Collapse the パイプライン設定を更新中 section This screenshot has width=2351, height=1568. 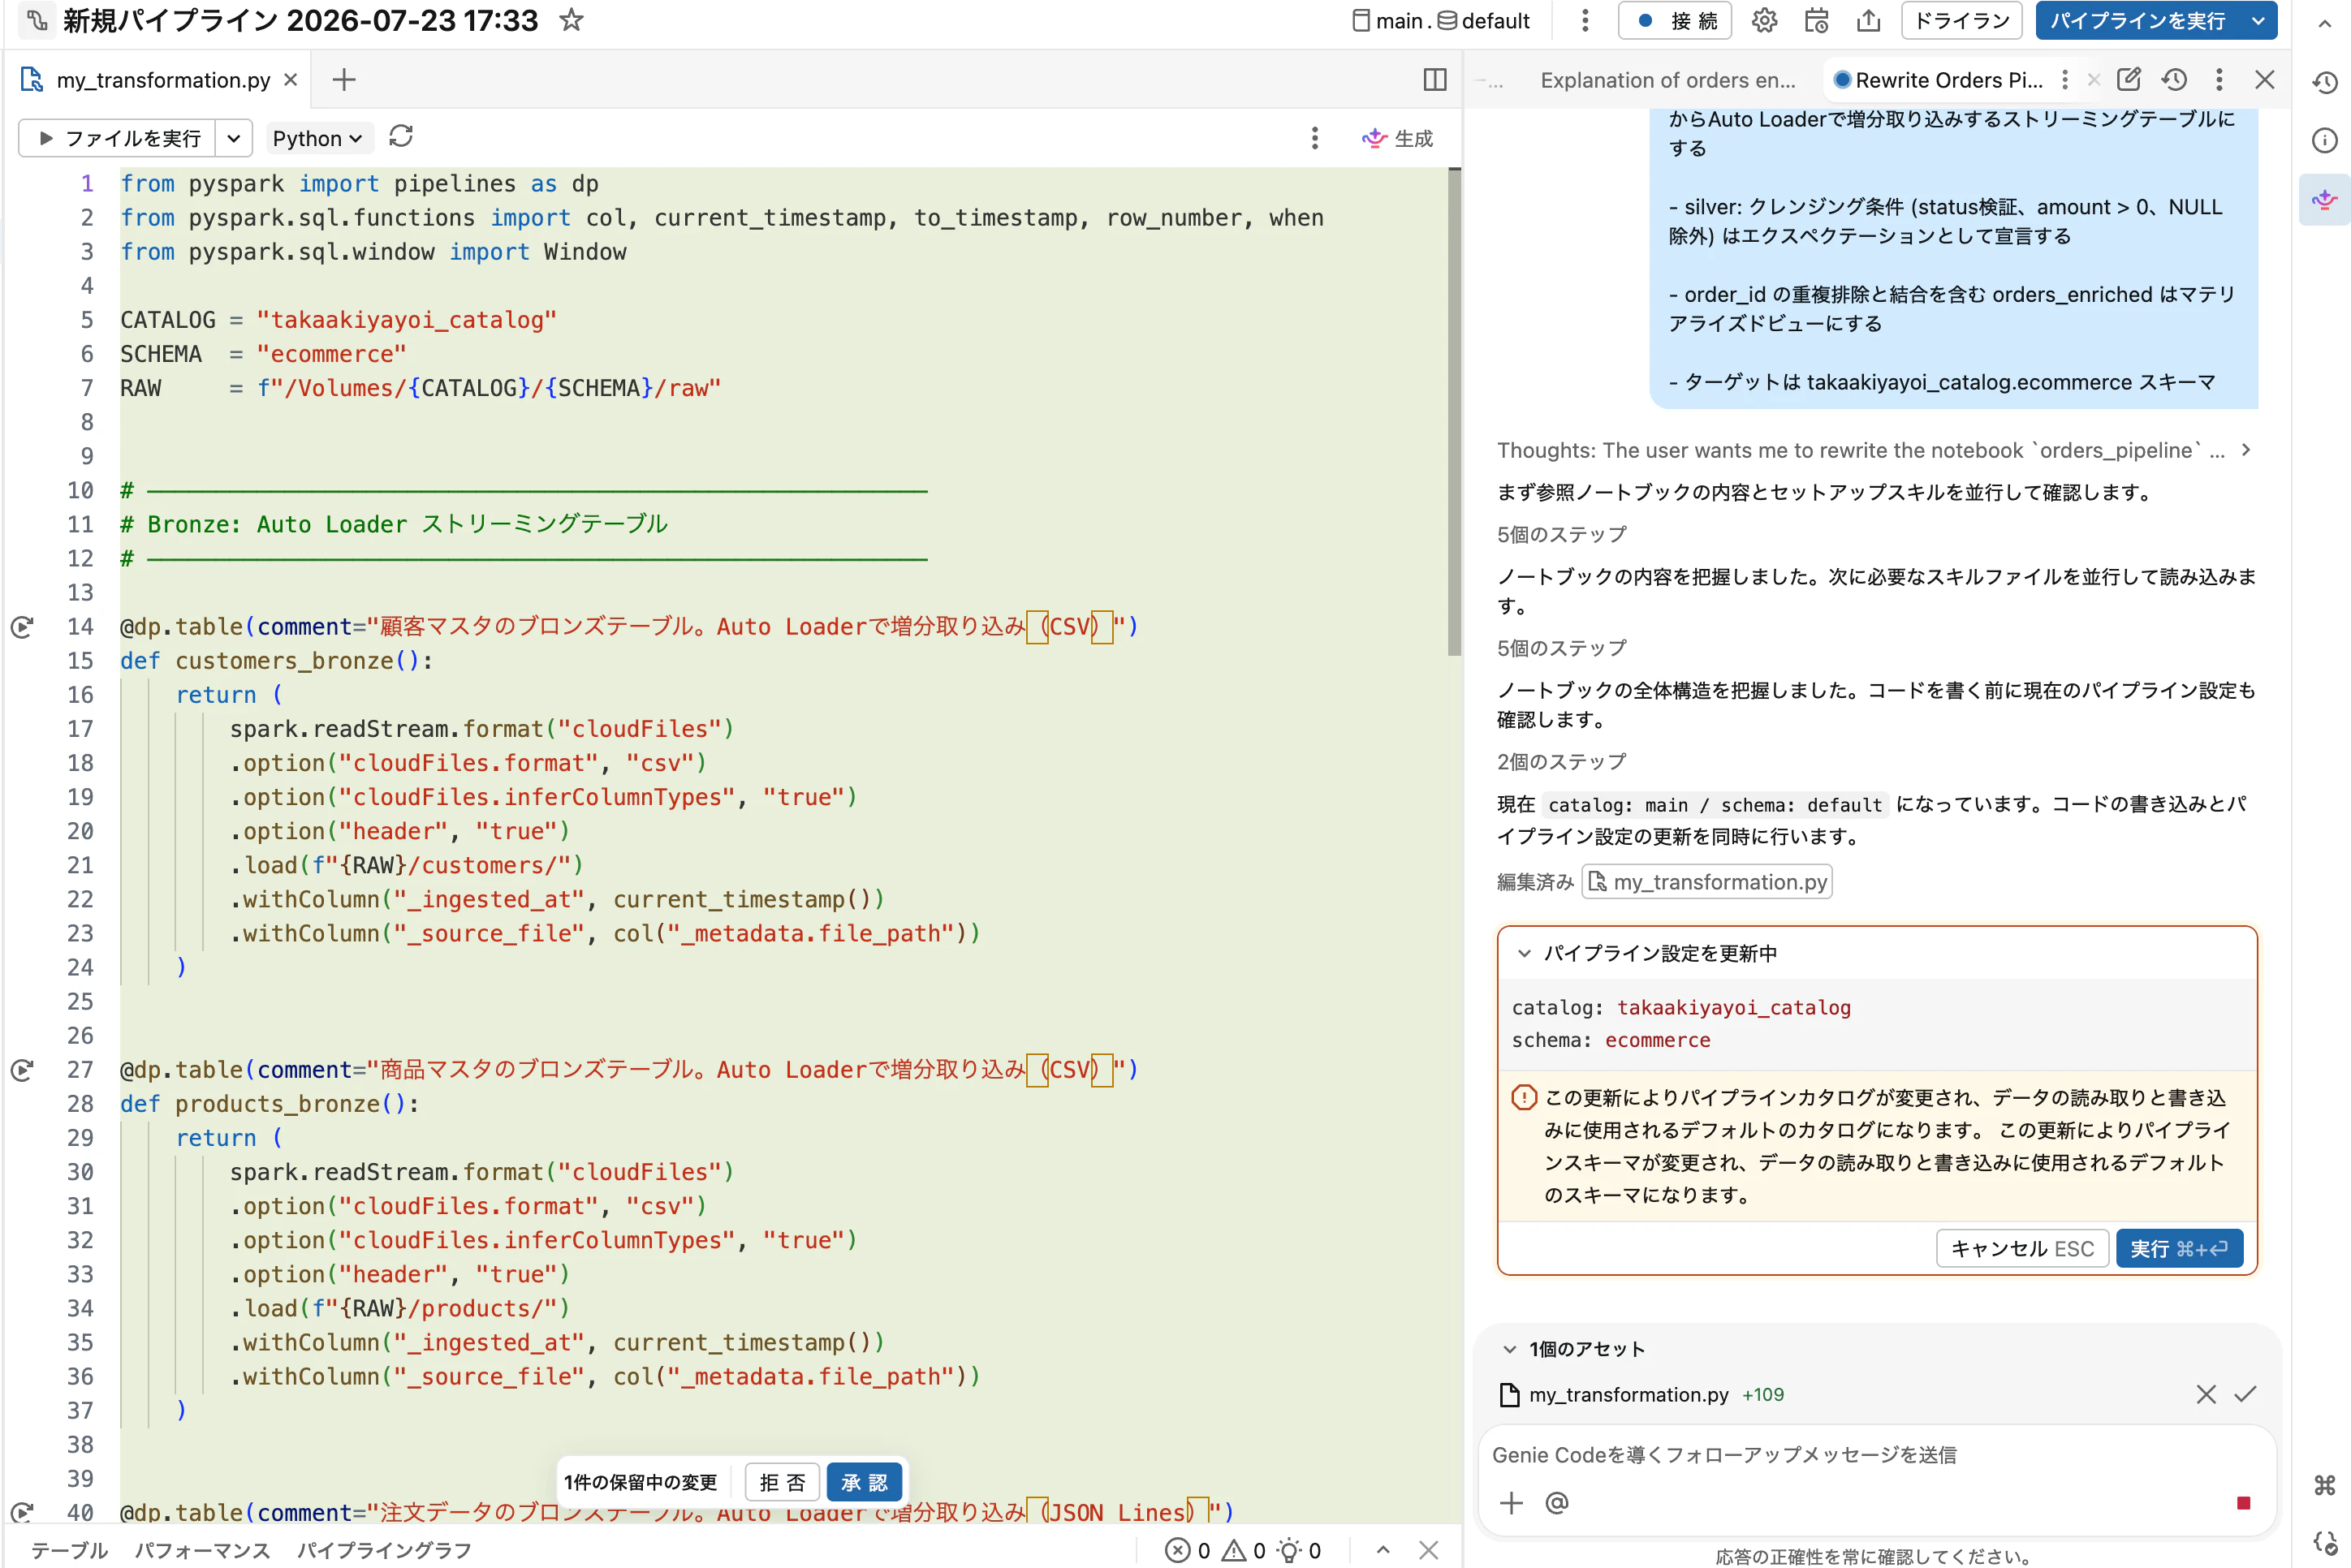click(x=1523, y=953)
